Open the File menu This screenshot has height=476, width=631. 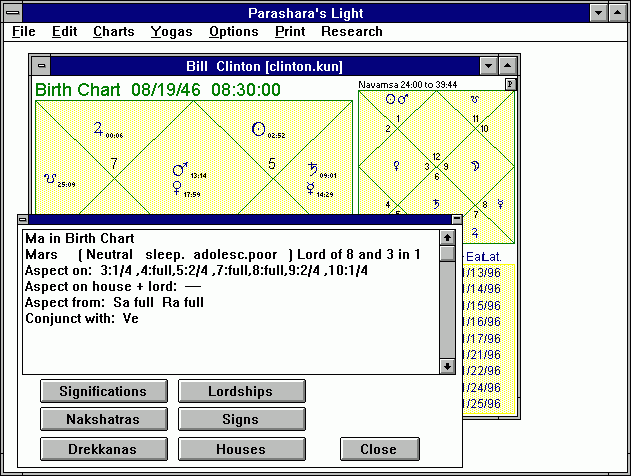(x=24, y=31)
